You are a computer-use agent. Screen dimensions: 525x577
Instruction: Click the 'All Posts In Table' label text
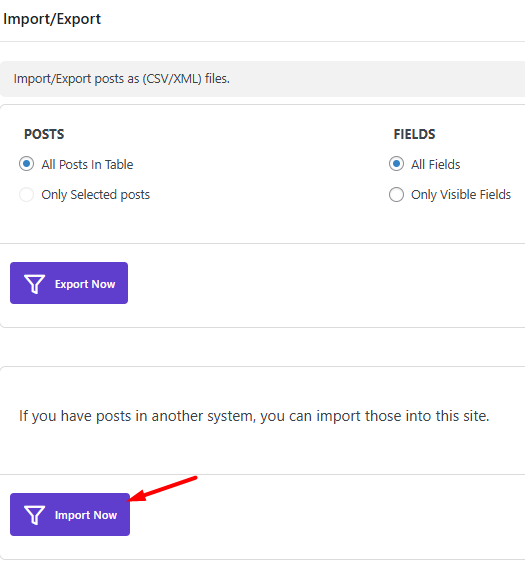(87, 164)
